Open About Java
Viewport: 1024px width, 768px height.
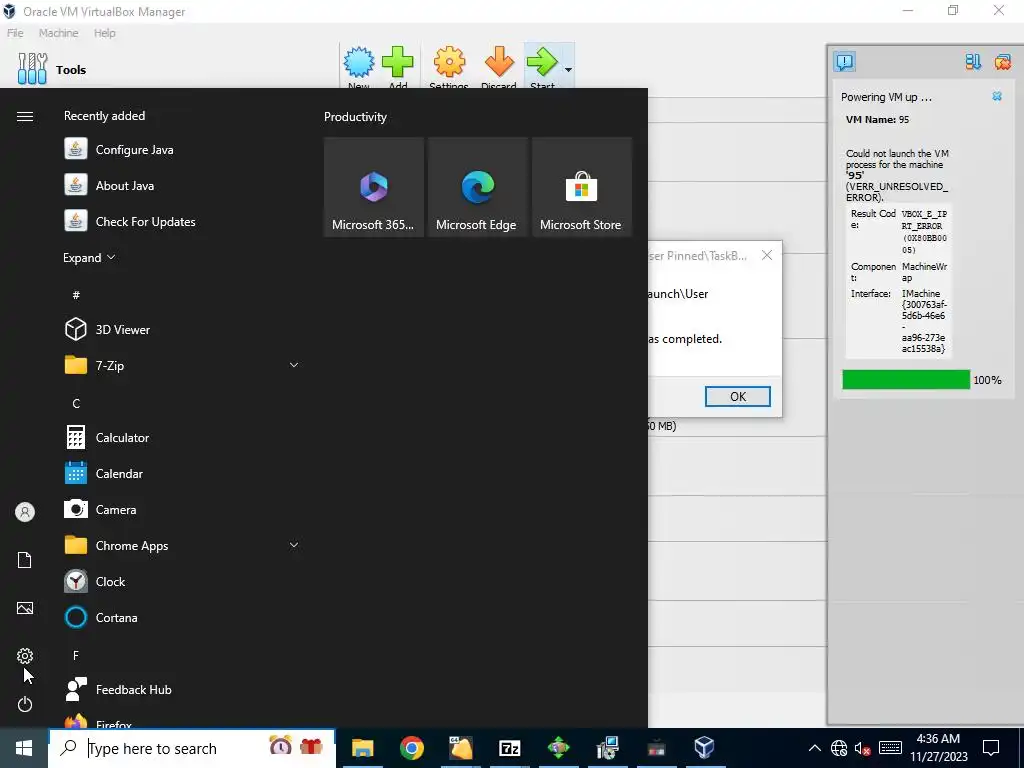tap(182, 185)
